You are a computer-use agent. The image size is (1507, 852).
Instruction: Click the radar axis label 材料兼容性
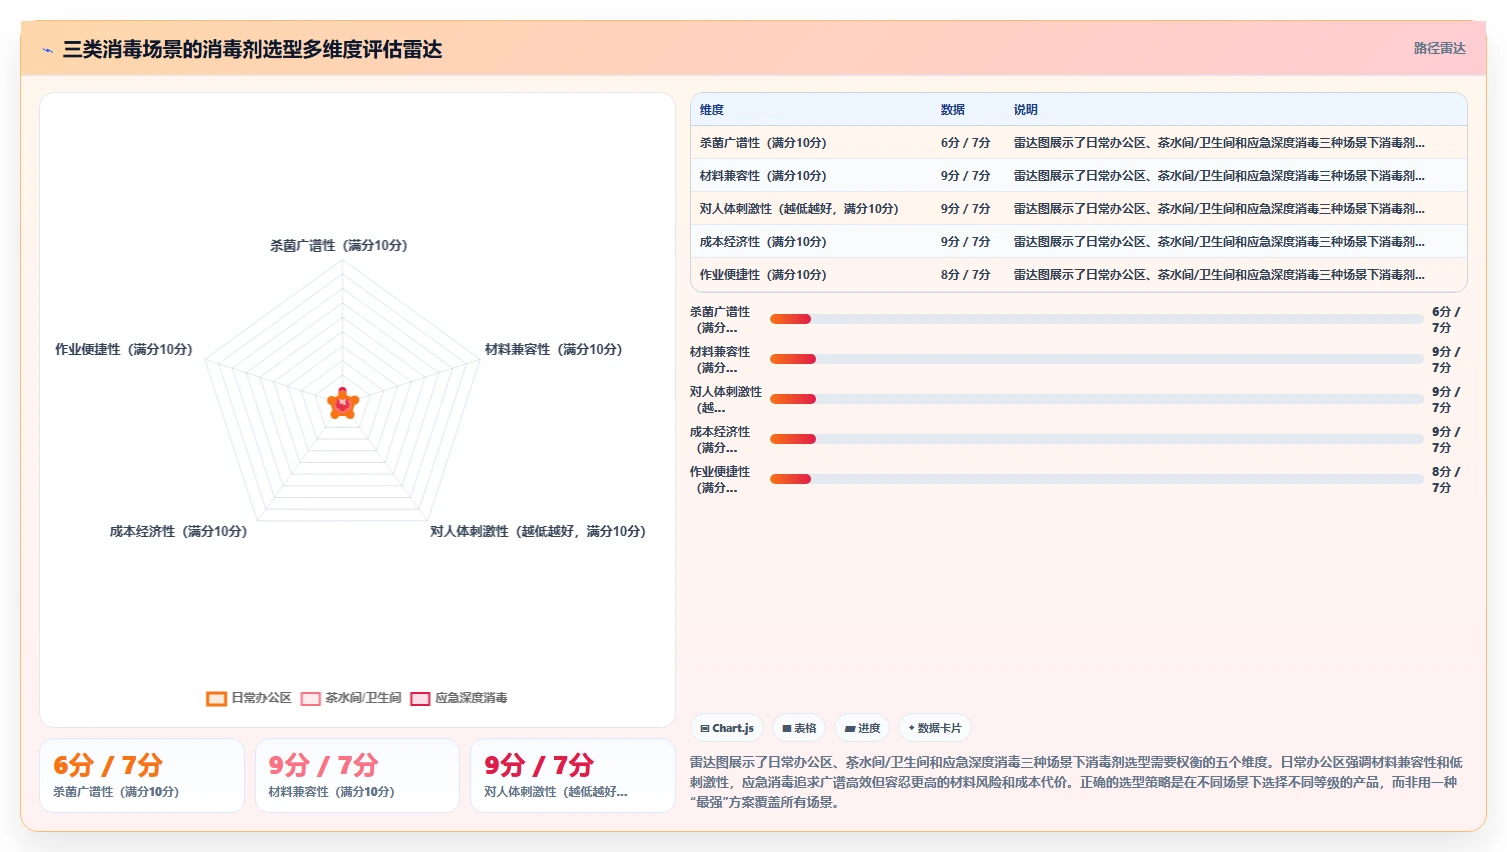[x=553, y=349]
